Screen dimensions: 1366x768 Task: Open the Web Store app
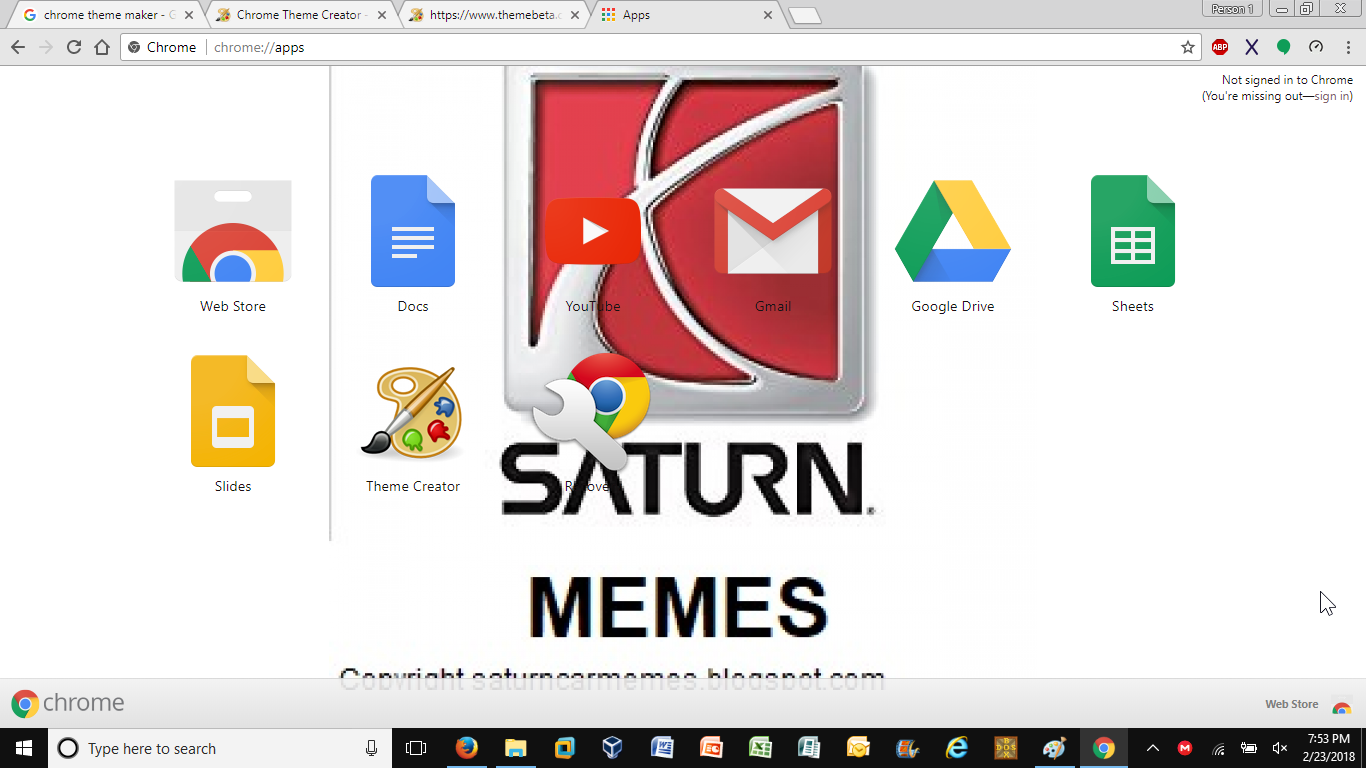(233, 232)
